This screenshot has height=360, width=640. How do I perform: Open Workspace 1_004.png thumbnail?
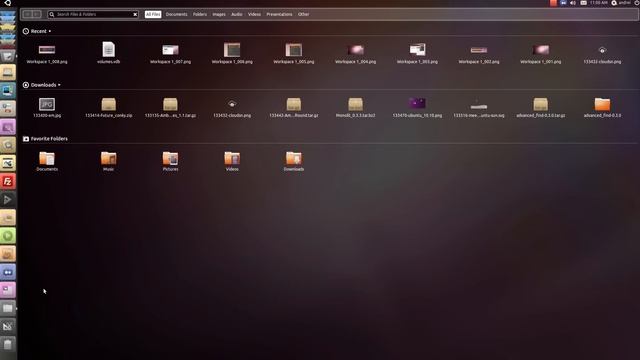[356, 50]
